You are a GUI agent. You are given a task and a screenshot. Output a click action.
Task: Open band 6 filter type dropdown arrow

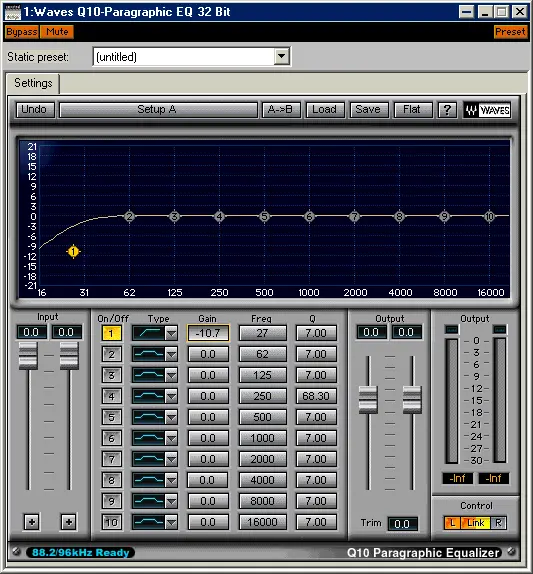[x=171, y=438]
